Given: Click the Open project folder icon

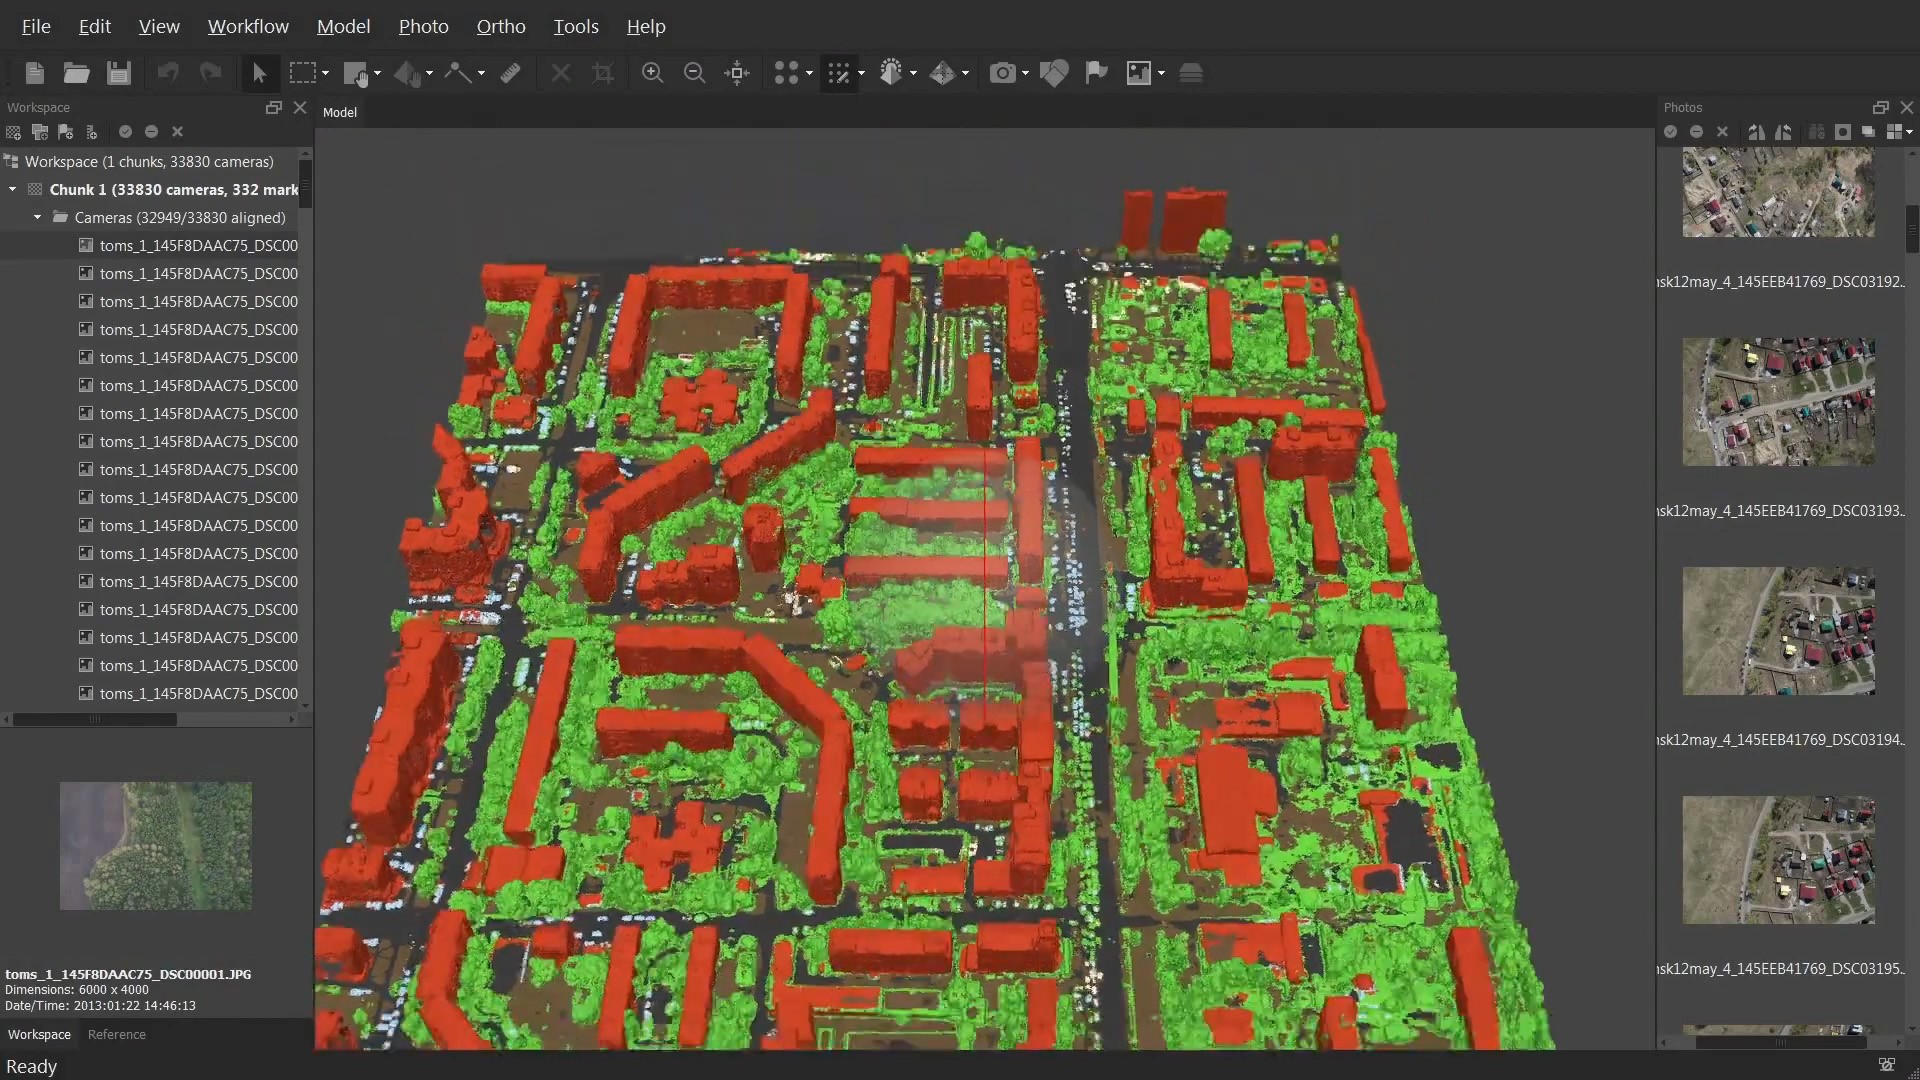Looking at the screenshot, I should (x=77, y=73).
